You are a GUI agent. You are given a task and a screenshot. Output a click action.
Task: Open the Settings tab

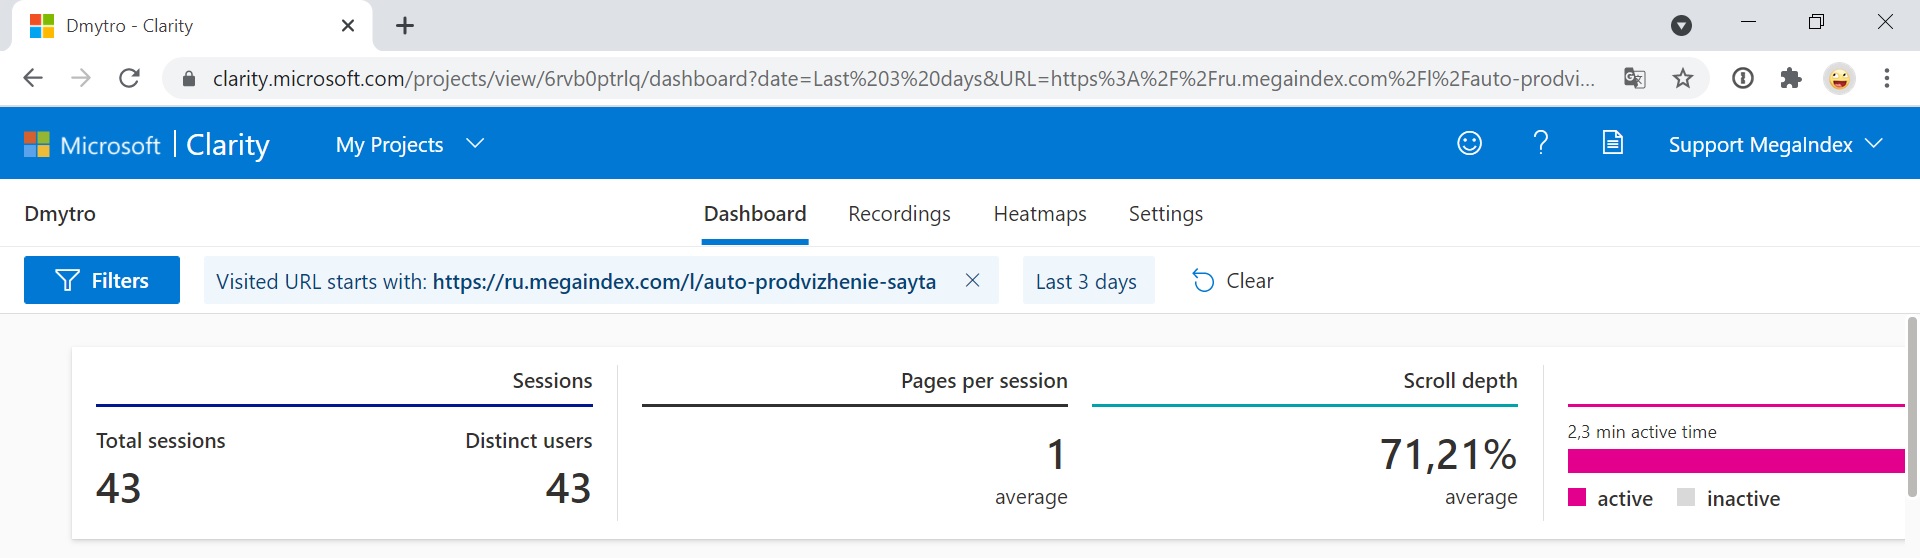[x=1166, y=214]
